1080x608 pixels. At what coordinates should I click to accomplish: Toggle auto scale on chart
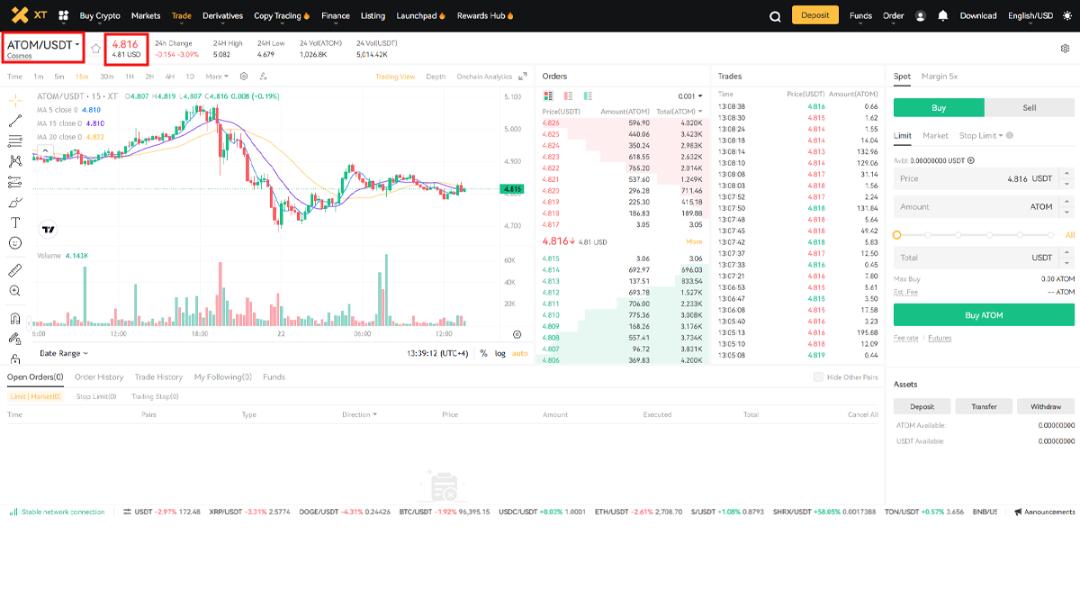tap(520, 353)
